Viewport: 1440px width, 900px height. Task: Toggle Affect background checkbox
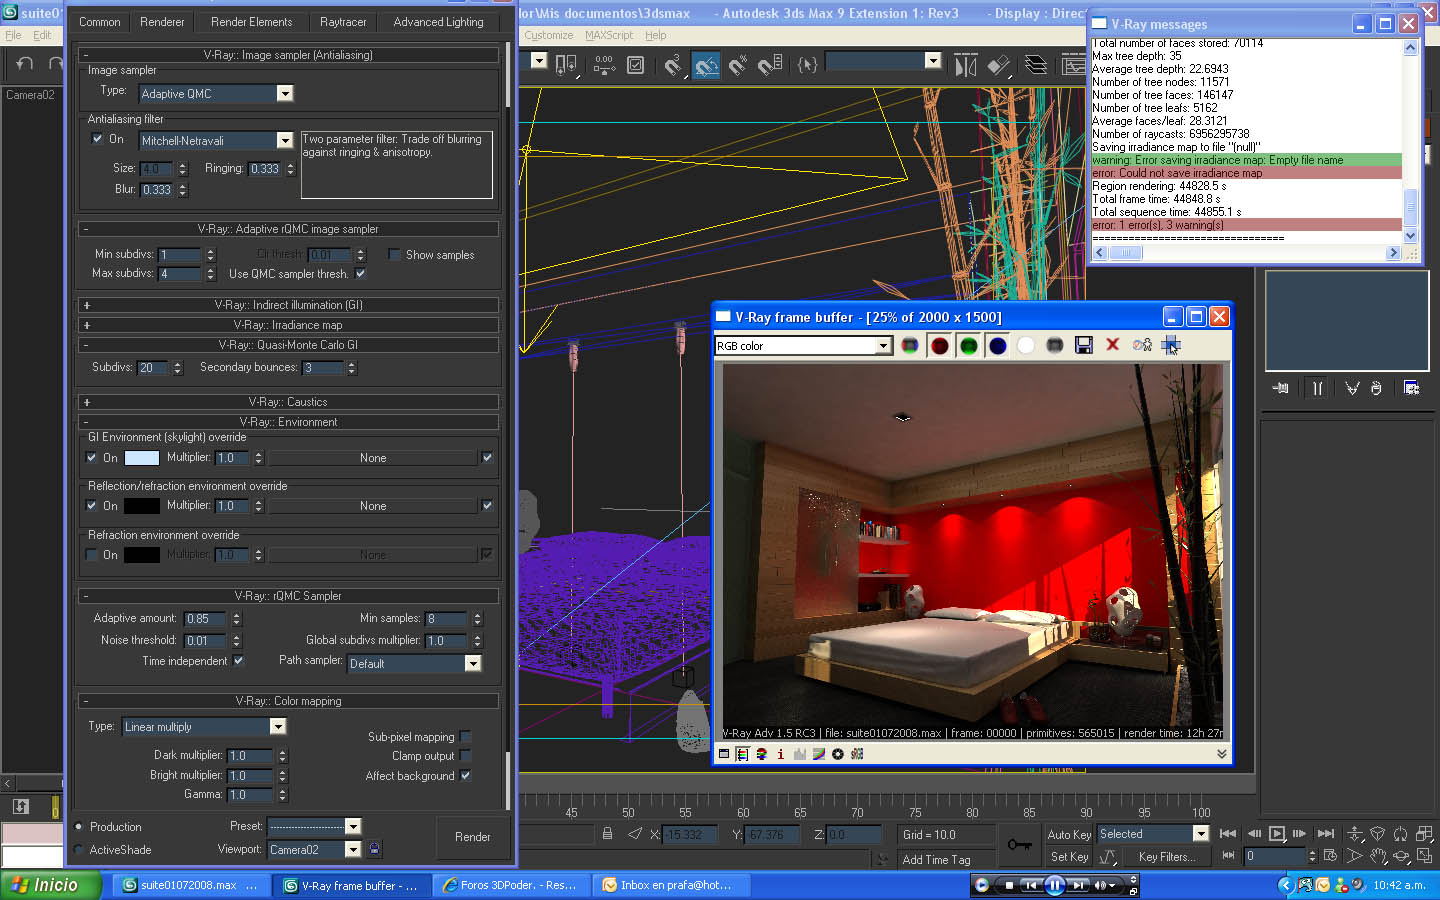[466, 775]
